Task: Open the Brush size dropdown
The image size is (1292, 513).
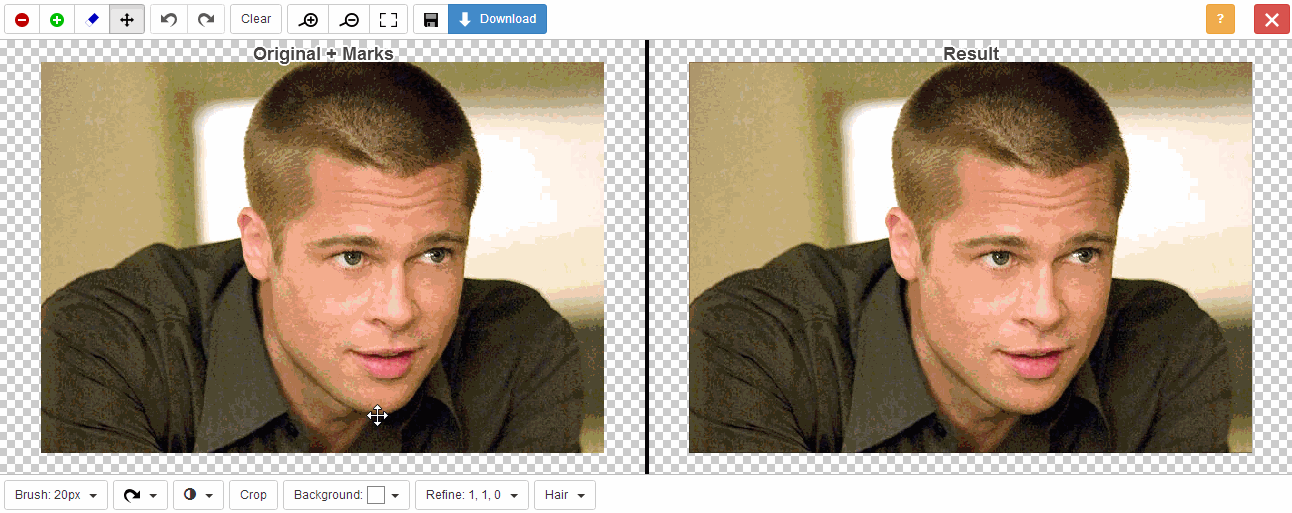Action: [56, 495]
